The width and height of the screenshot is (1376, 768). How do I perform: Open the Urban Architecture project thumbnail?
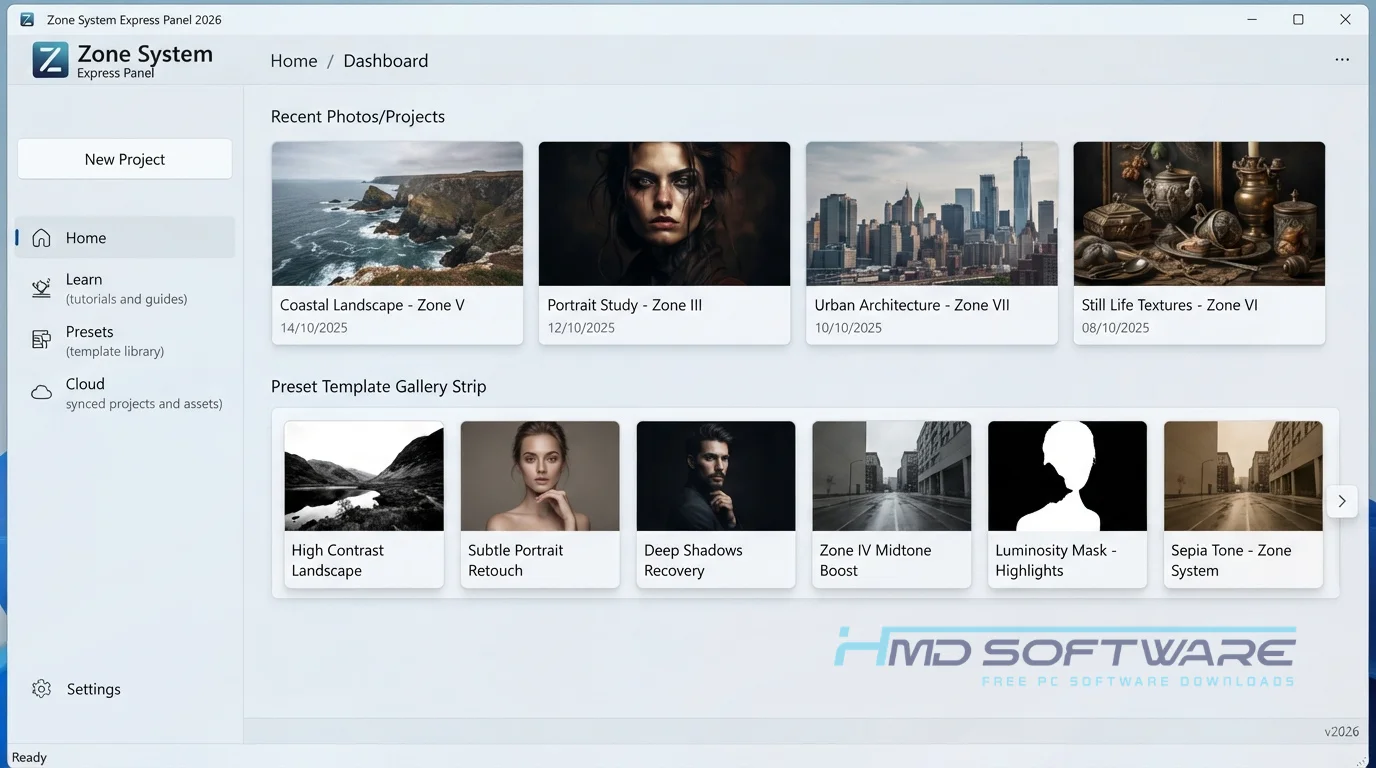coord(932,214)
